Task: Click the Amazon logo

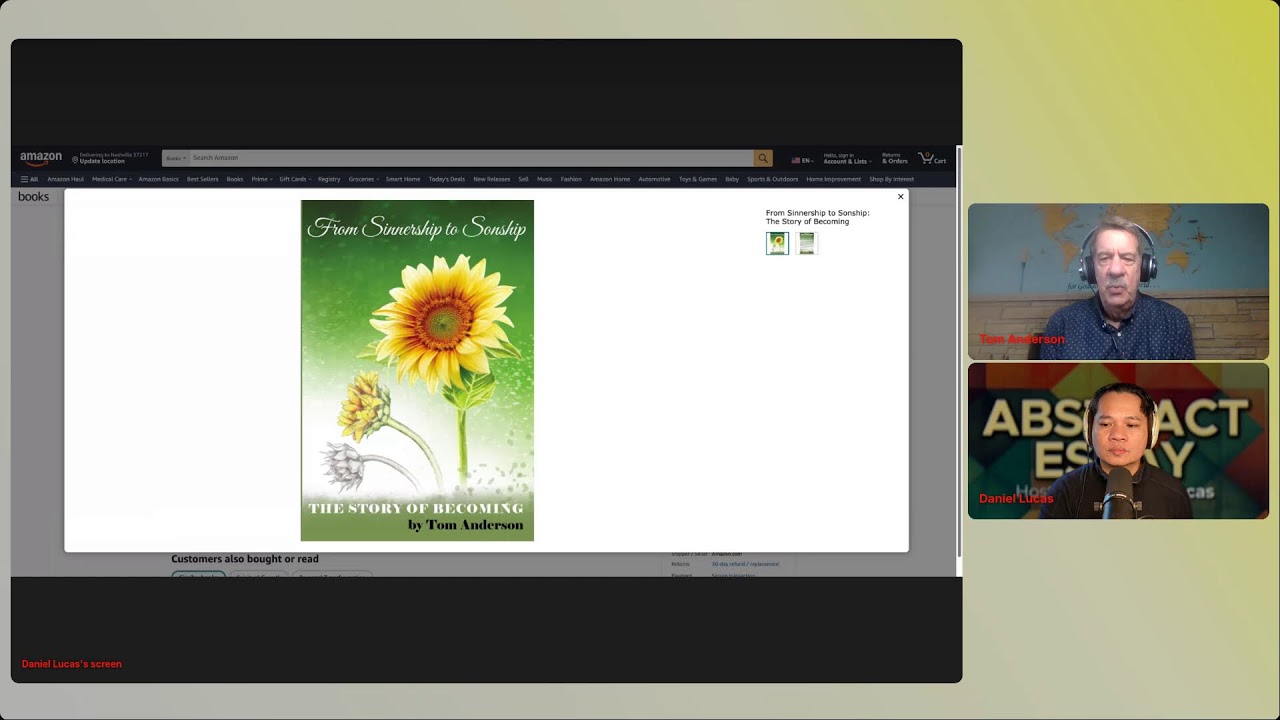Action: (x=41, y=158)
